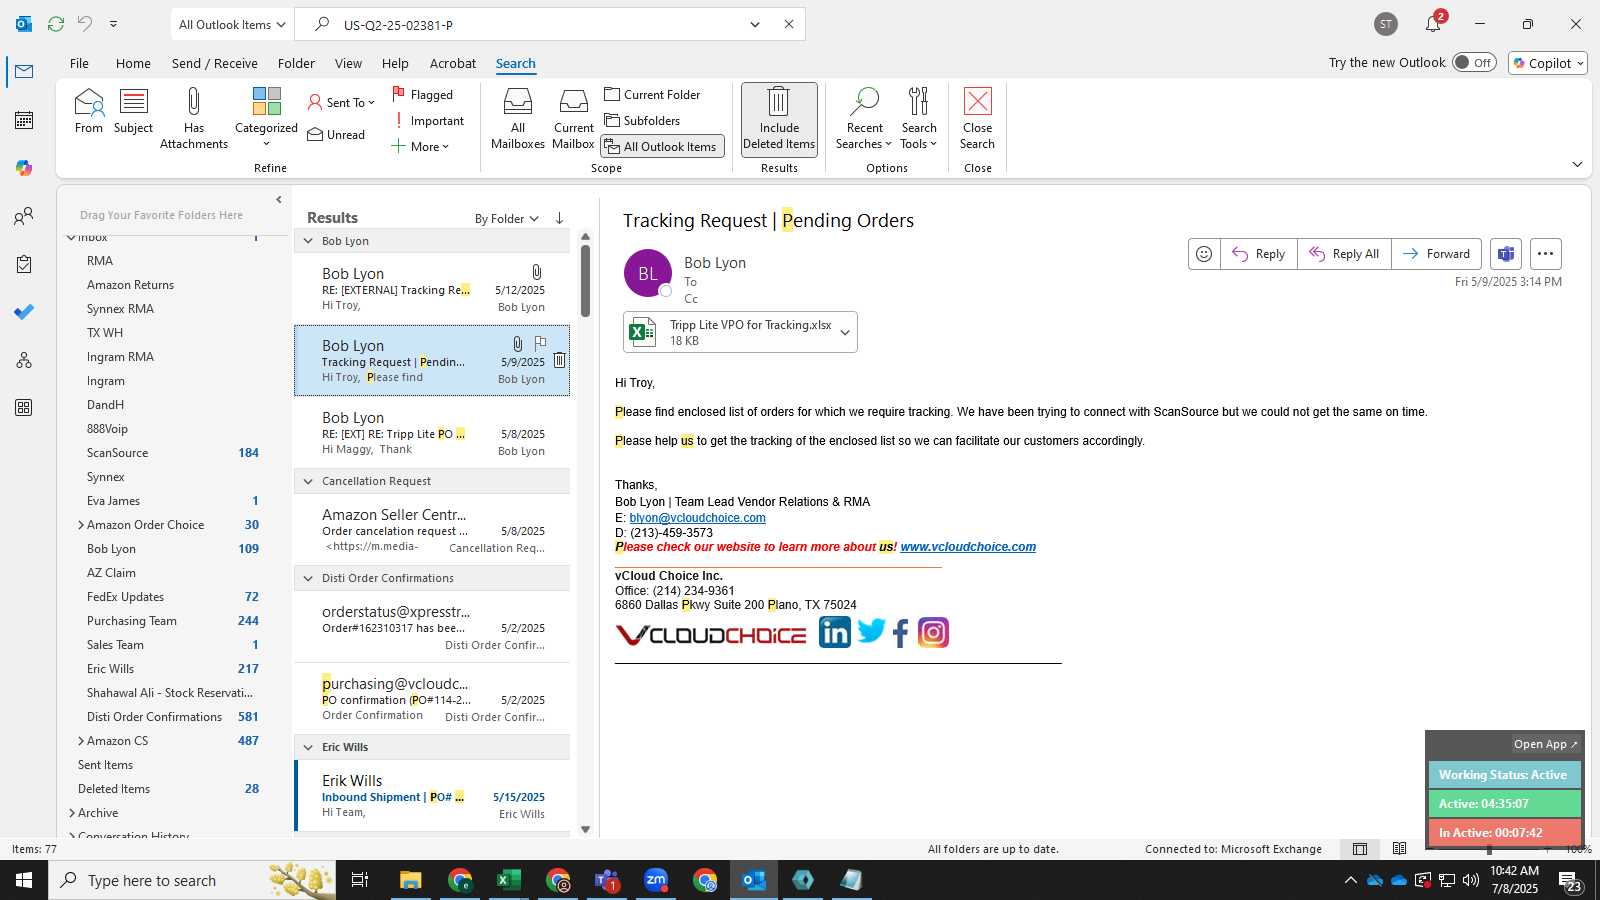Open the People contacts icon in sidebar
Viewport: 1600px width, 900px height.
(24, 216)
